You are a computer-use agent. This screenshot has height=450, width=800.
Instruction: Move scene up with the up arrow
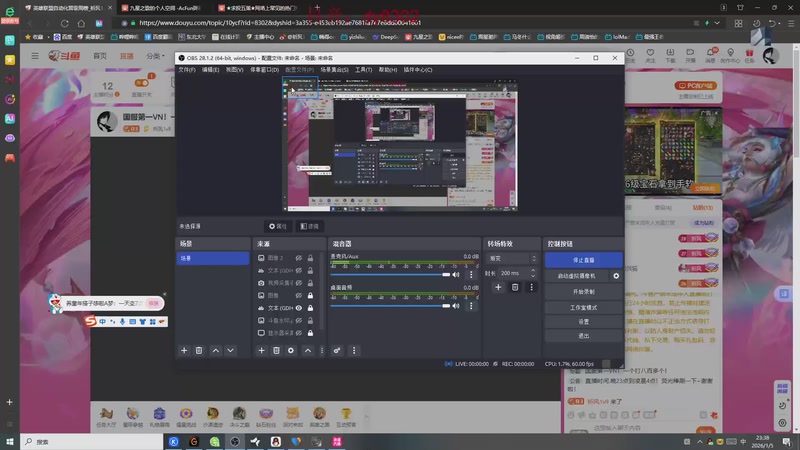coord(216,351)
